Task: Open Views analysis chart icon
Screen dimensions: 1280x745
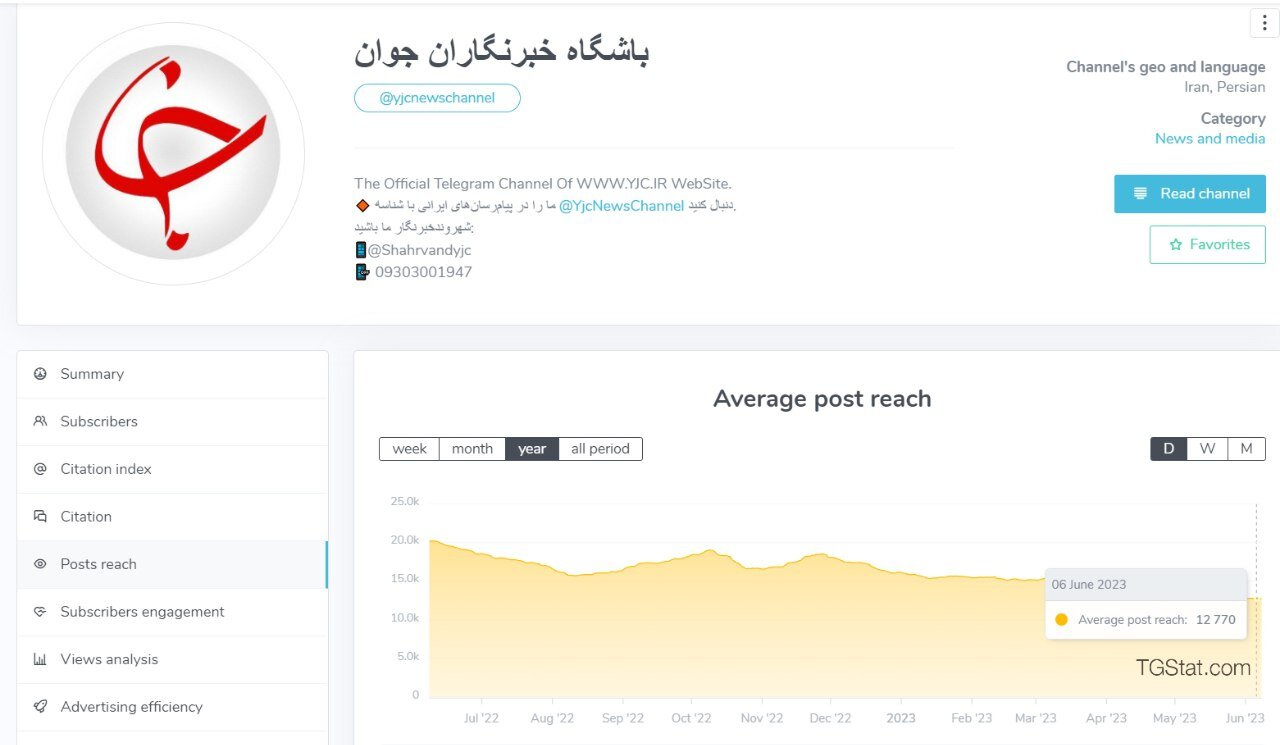Action: click(40, 659)
